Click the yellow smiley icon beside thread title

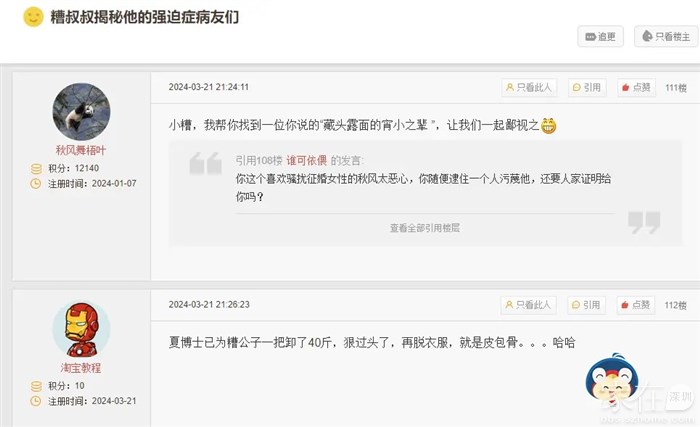tap(33, 17)
